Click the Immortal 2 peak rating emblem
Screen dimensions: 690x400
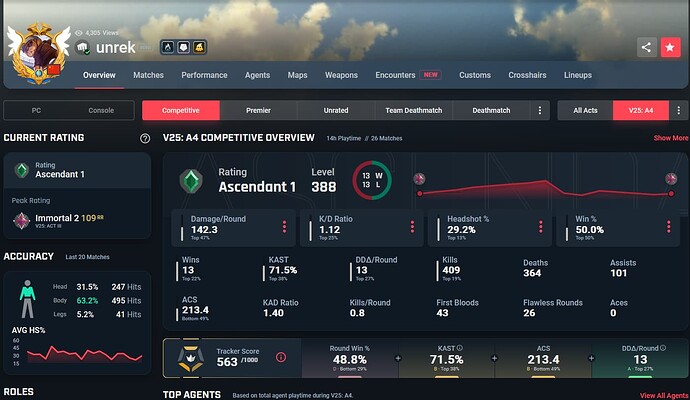click(22, 221)
